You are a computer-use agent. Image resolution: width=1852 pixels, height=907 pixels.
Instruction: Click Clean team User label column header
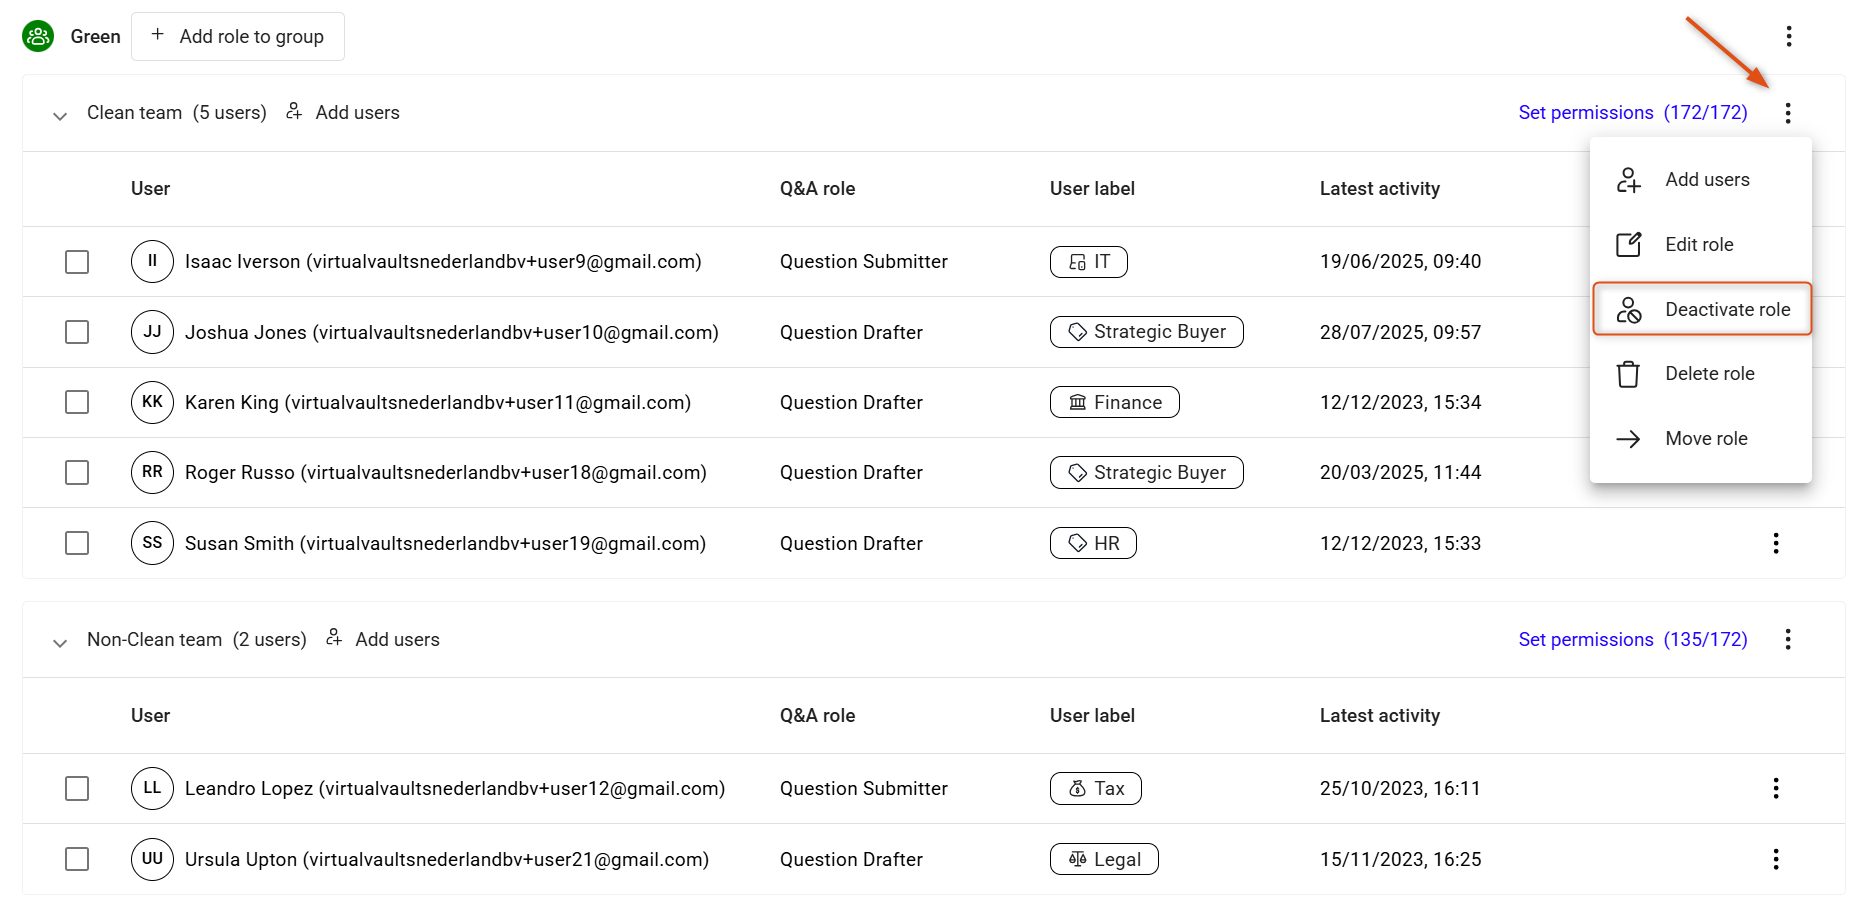click(x=1092, y=189)
